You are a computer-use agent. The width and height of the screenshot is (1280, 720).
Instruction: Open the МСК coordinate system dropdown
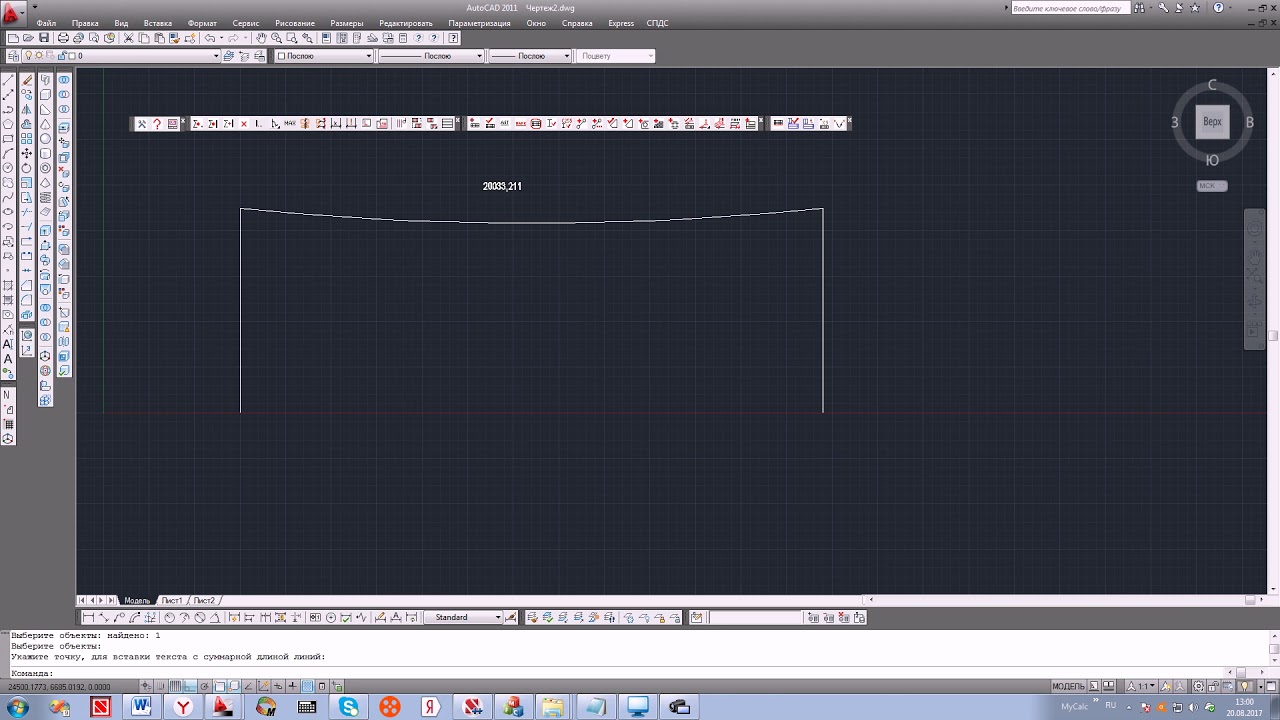pyautogui.click(x=1212, y=186)
